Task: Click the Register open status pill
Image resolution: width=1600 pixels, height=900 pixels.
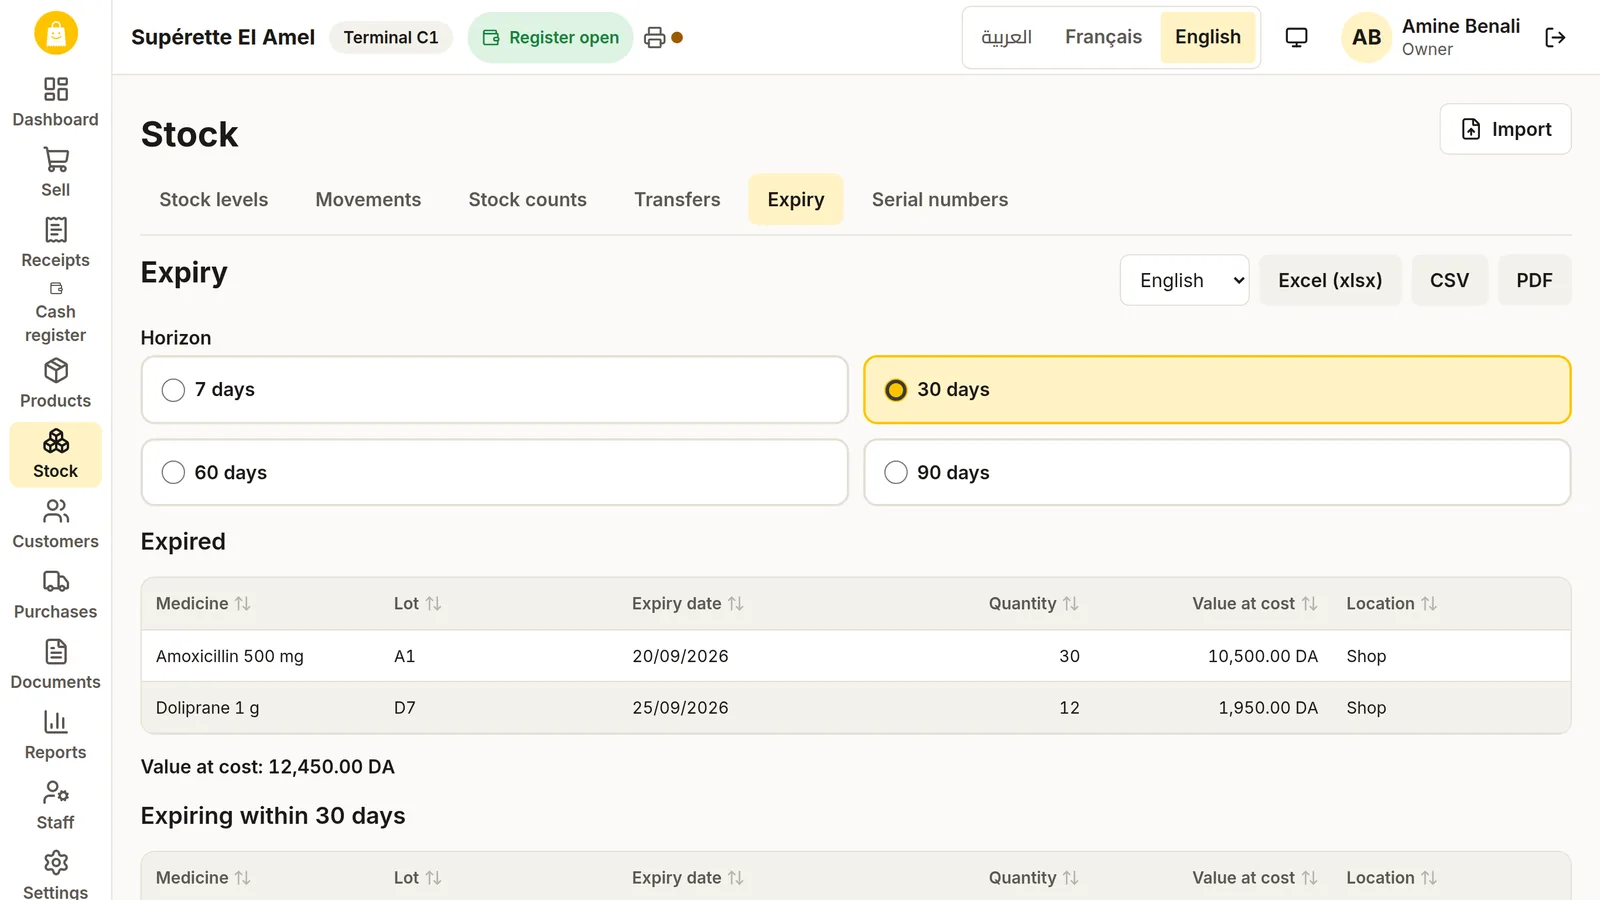Action: (x=551, y=38)
